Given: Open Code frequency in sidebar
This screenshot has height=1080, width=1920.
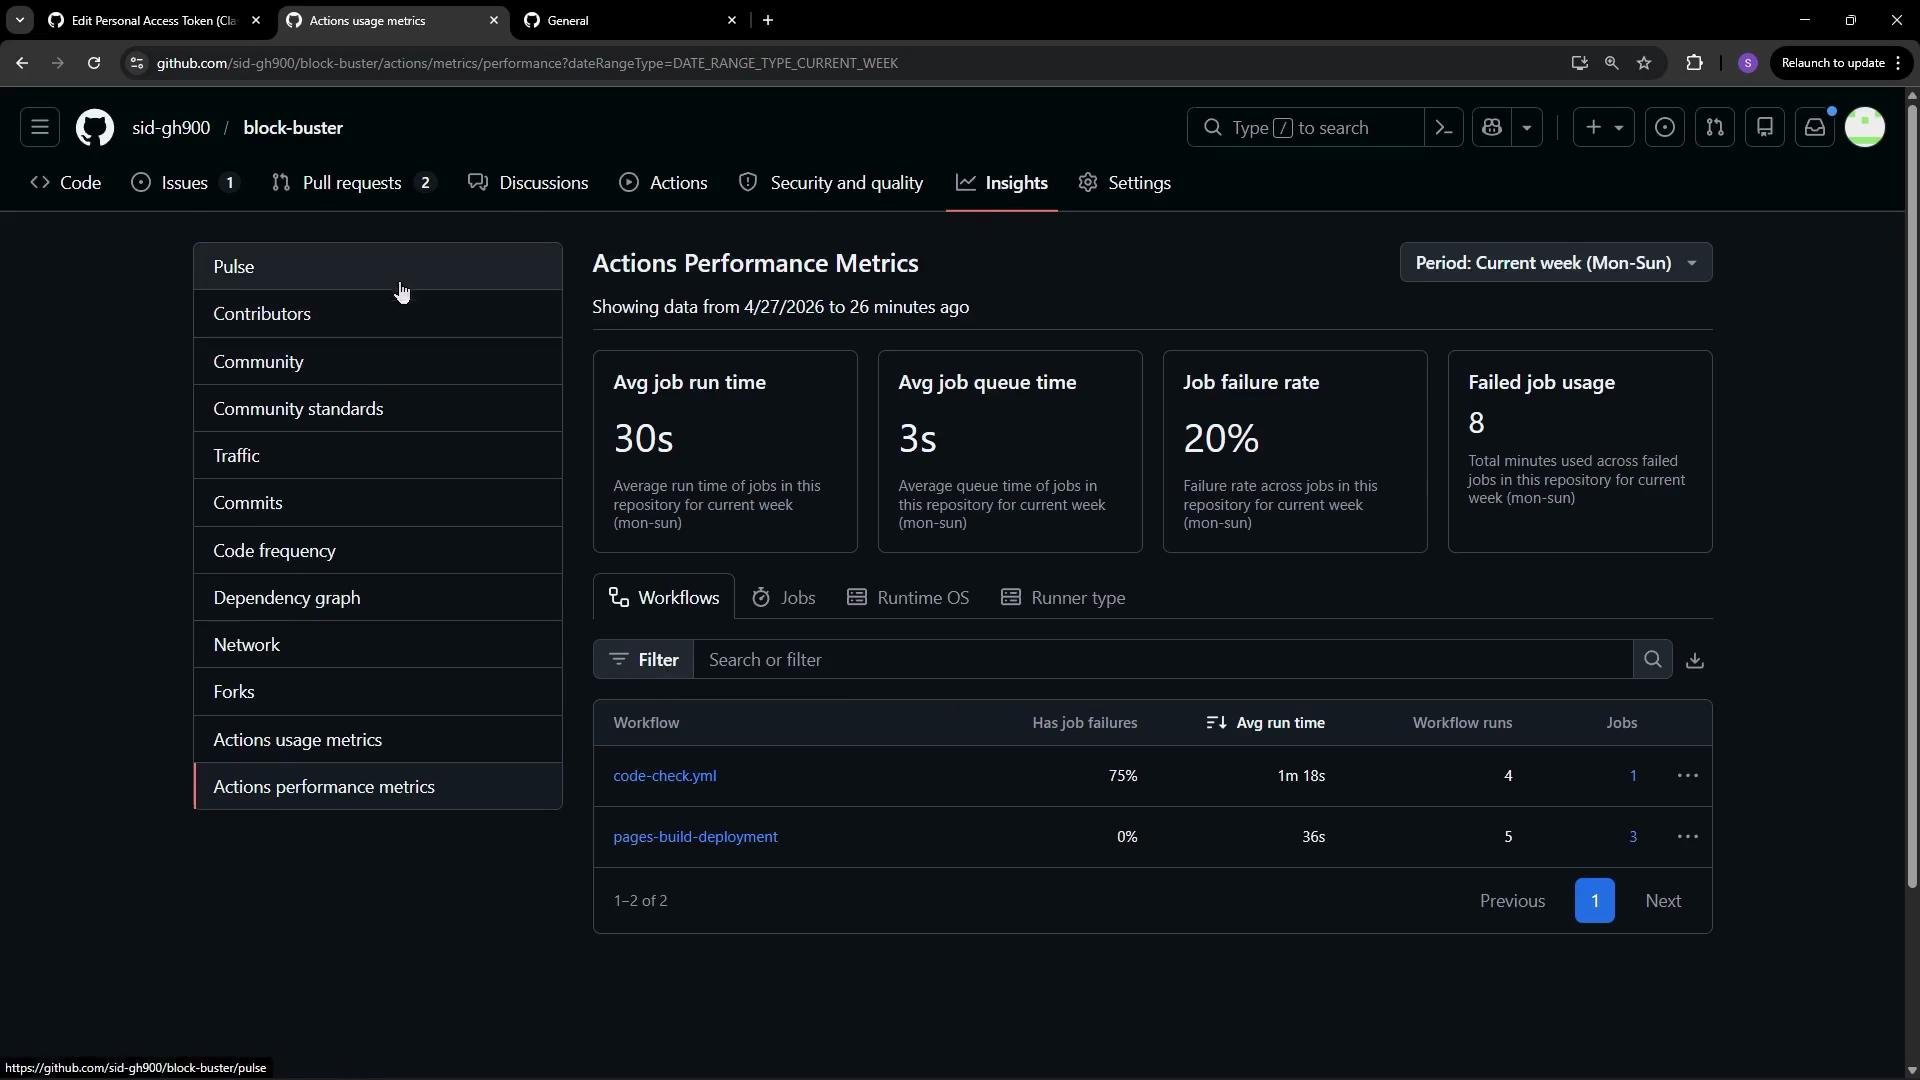Looking at the screenshot, I should pos(378,551).
